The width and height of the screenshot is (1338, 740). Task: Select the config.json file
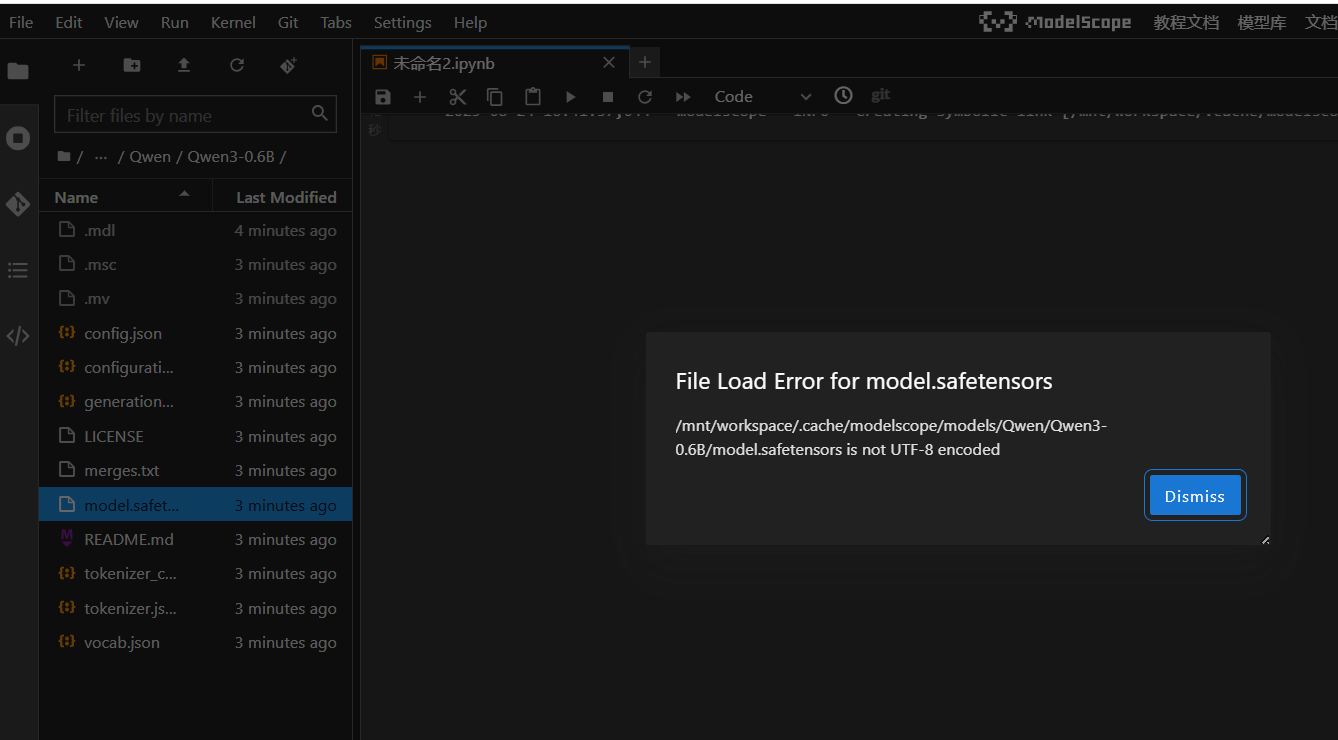click(195, 333)
